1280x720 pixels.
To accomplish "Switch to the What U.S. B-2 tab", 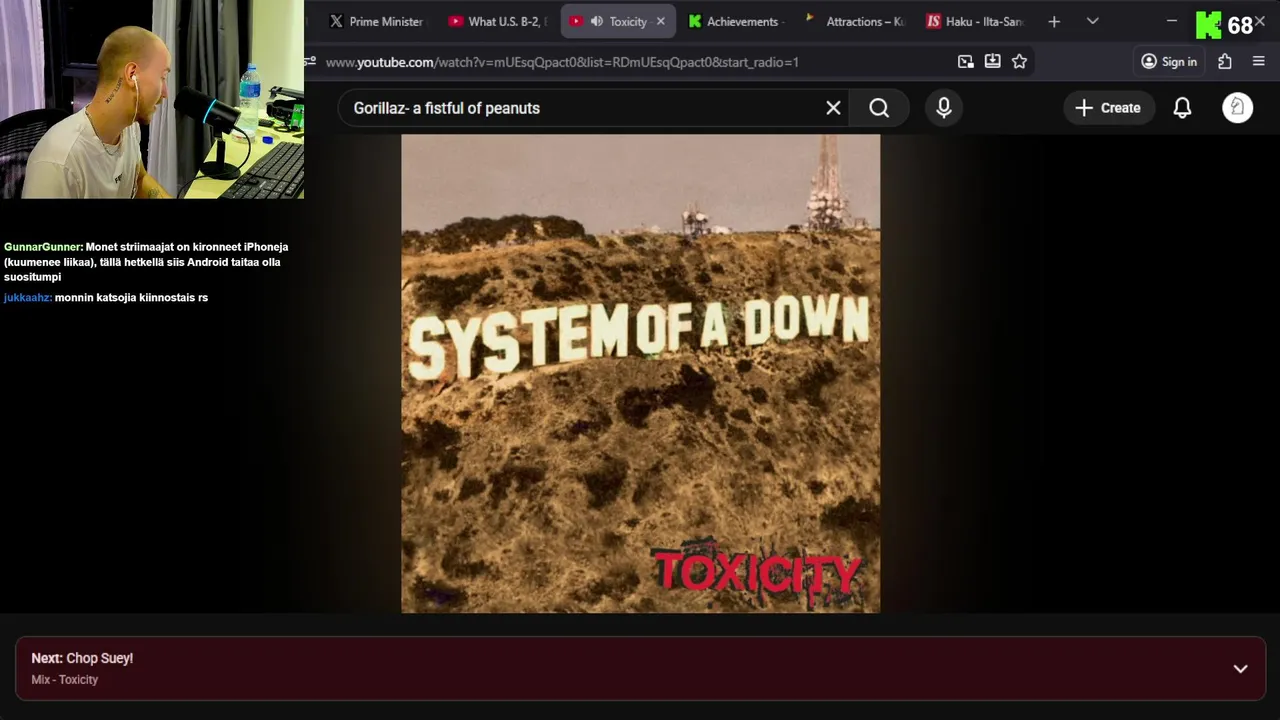I will point(497,21).
